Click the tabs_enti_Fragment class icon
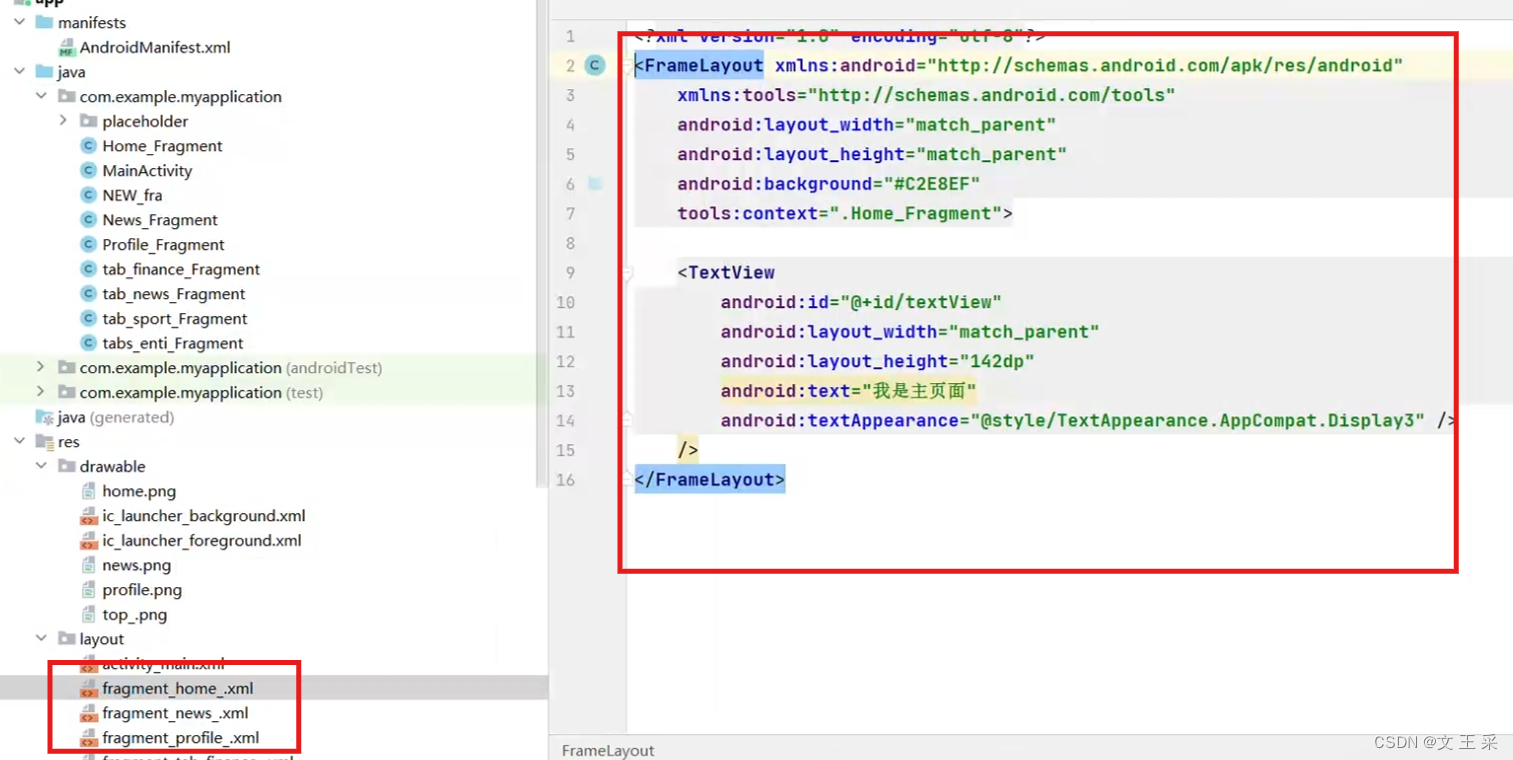Image resolution: width=1513 pixels, height=760 pixels. pos(88,343)
